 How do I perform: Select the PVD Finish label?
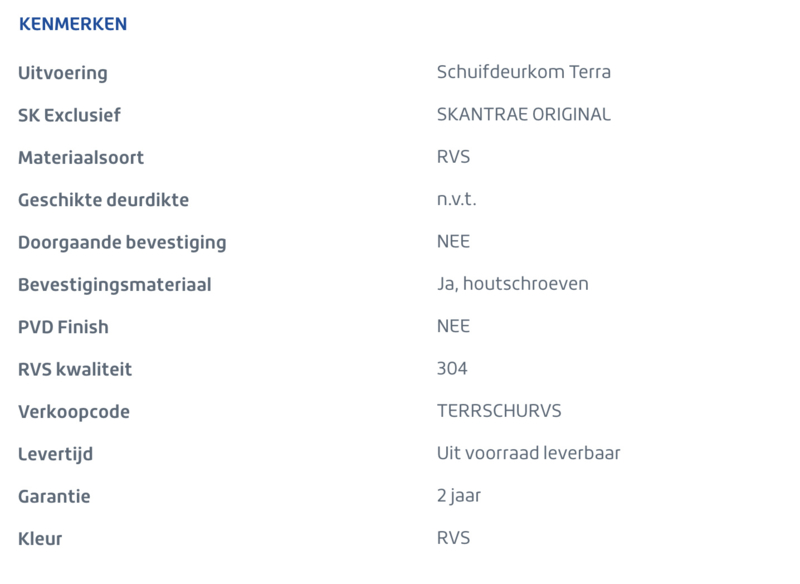[x=63, y=327]
